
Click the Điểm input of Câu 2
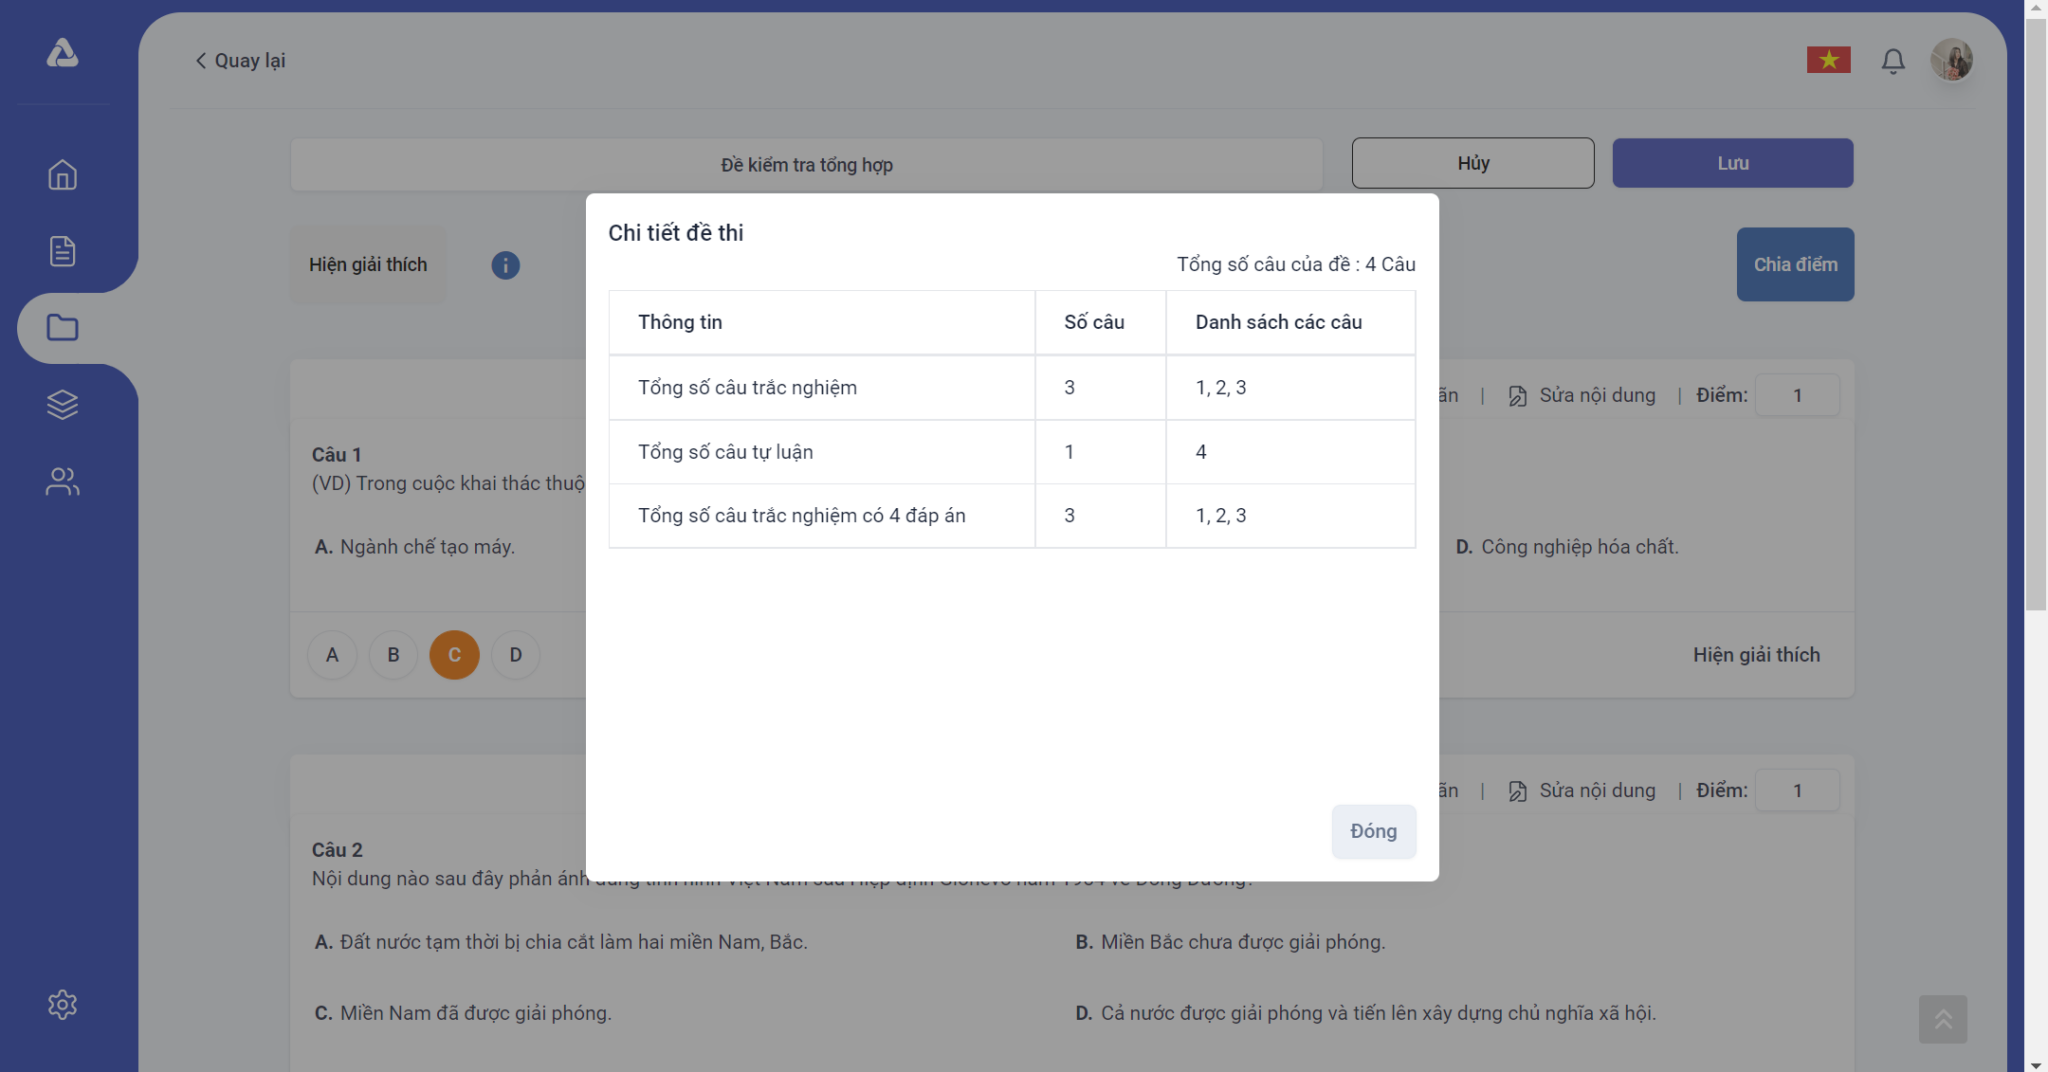1796,790
